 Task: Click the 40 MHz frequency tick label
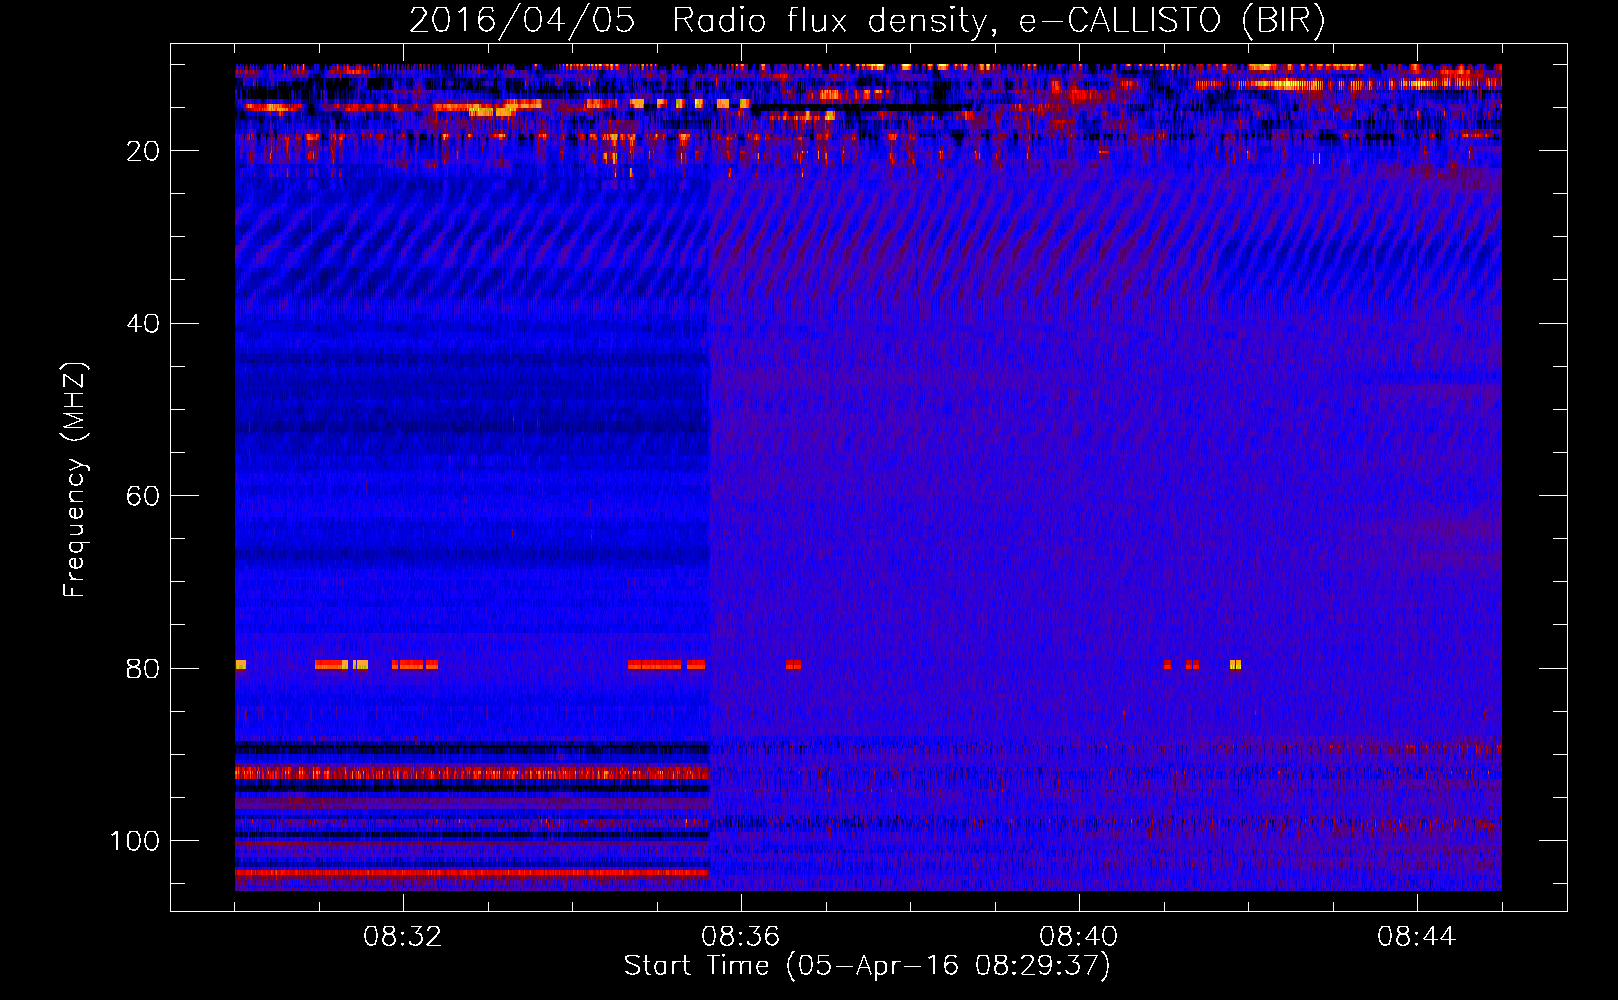click(143, 324)
